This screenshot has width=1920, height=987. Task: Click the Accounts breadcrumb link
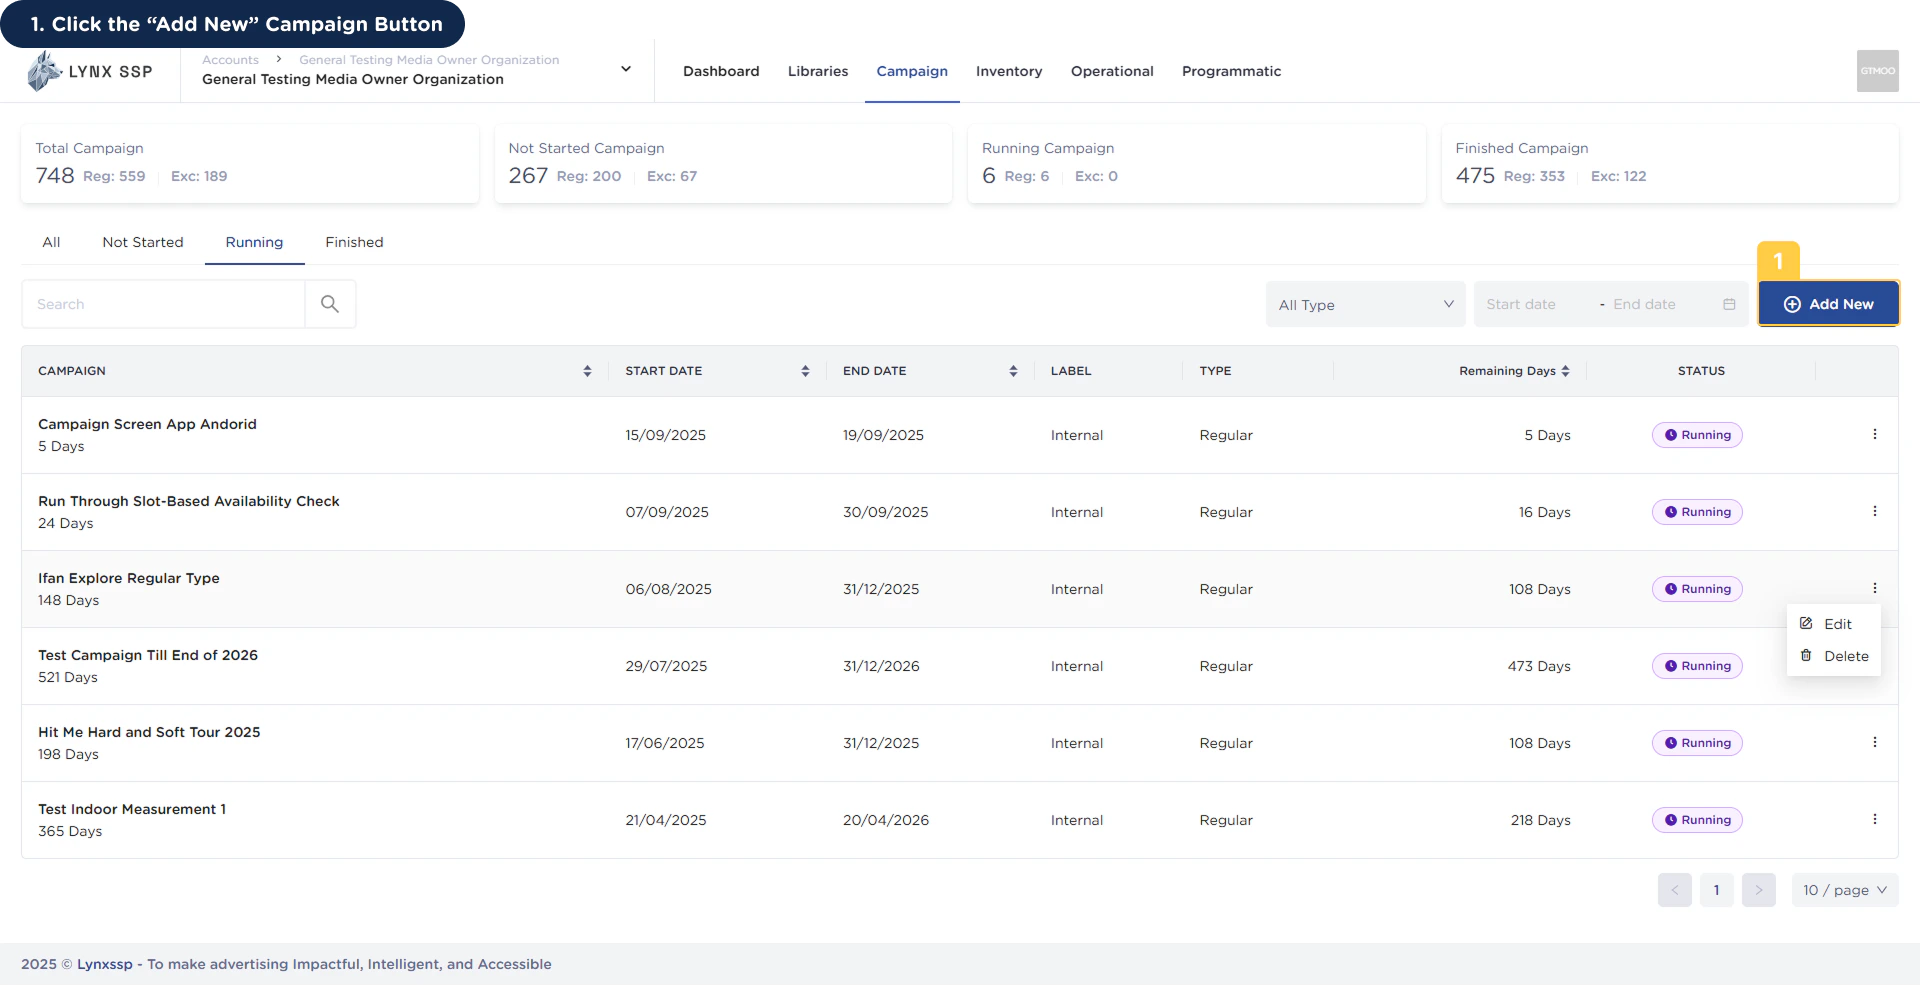click(230, 60)
